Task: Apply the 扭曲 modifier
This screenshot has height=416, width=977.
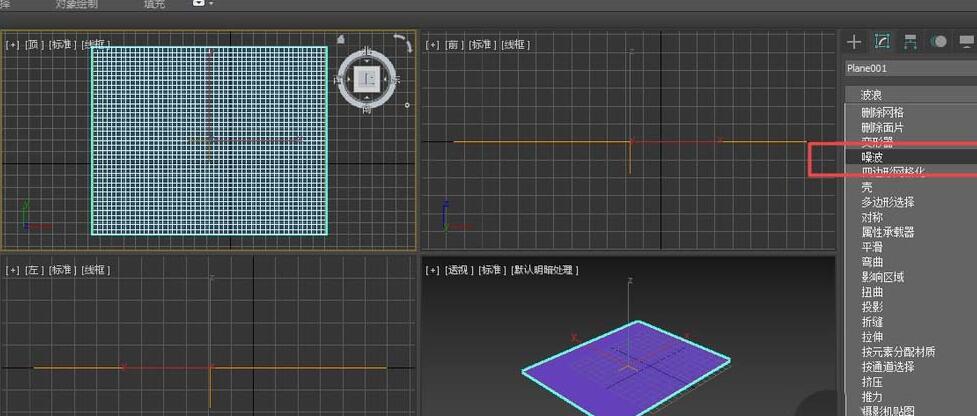Action: point(872,291)
